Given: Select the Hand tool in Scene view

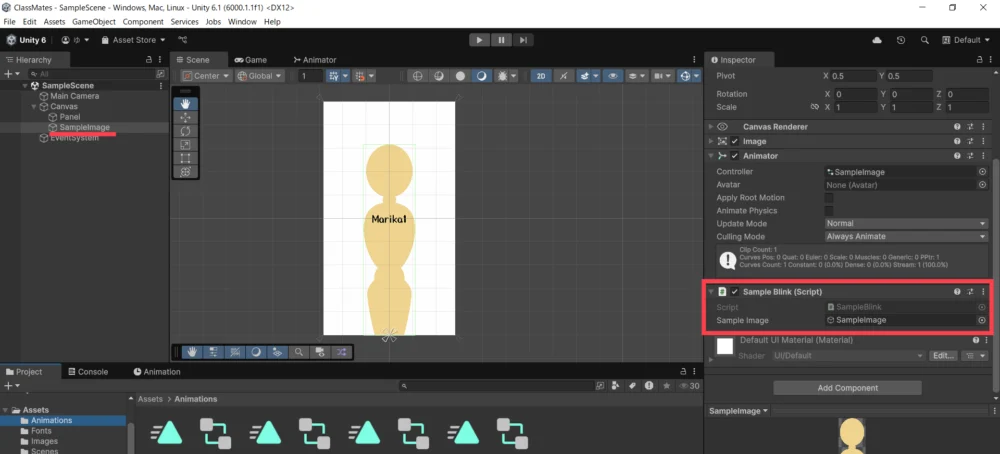Looking at the screenshot, I should point(186,104).
